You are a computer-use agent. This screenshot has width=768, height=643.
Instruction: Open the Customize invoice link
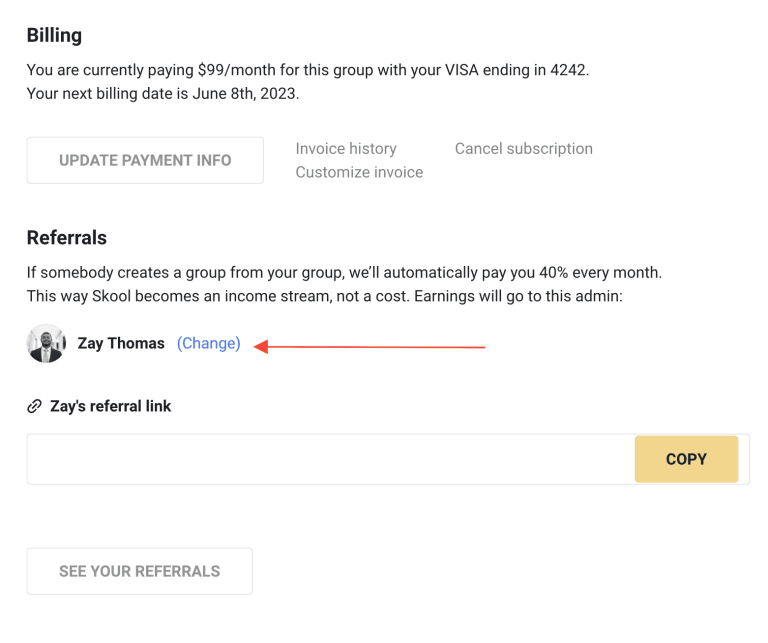(x=359, y=172)
